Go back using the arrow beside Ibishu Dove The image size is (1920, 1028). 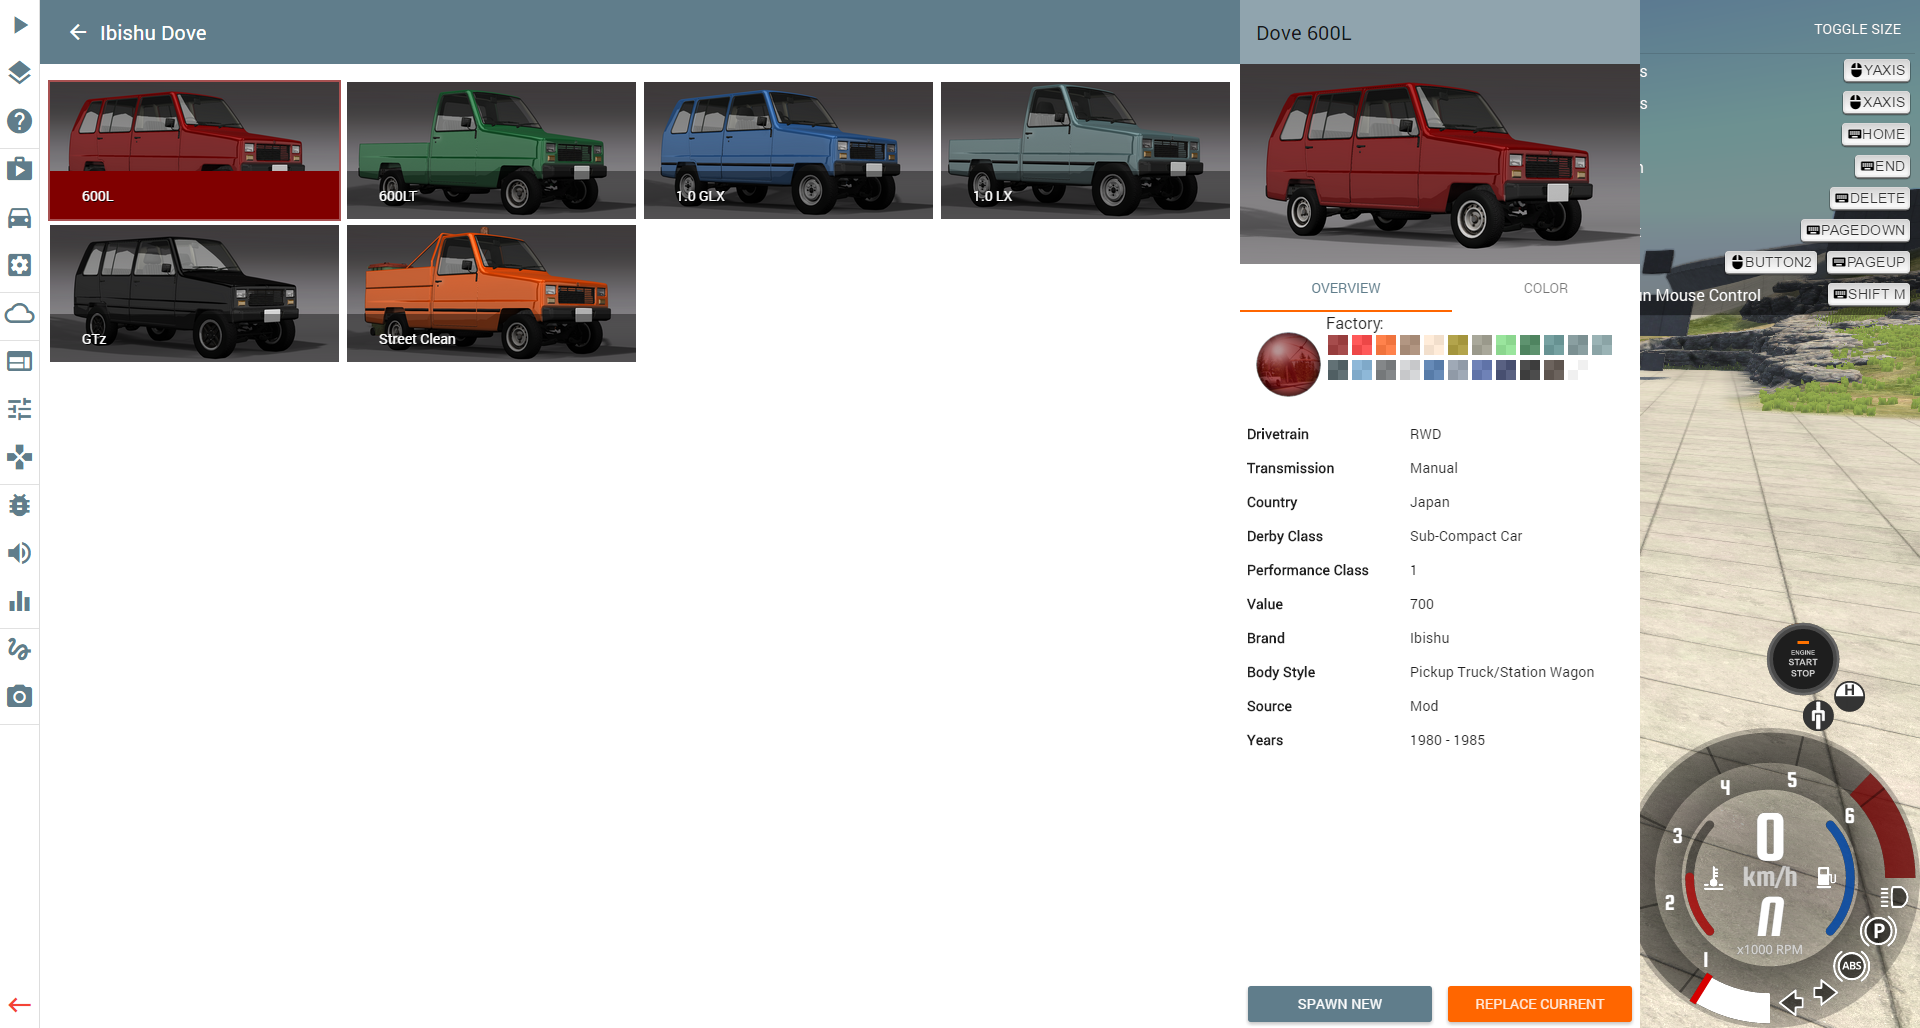coord(78,33)
